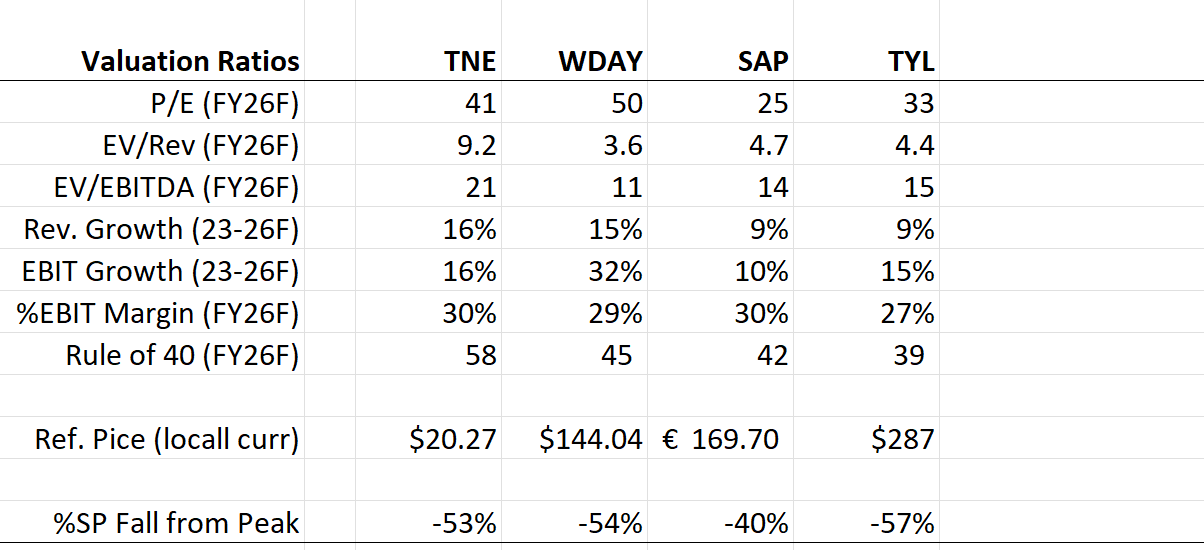Click the SAP price cell € 169.70
Viewport: 1204px width, 550px height.
720,439
